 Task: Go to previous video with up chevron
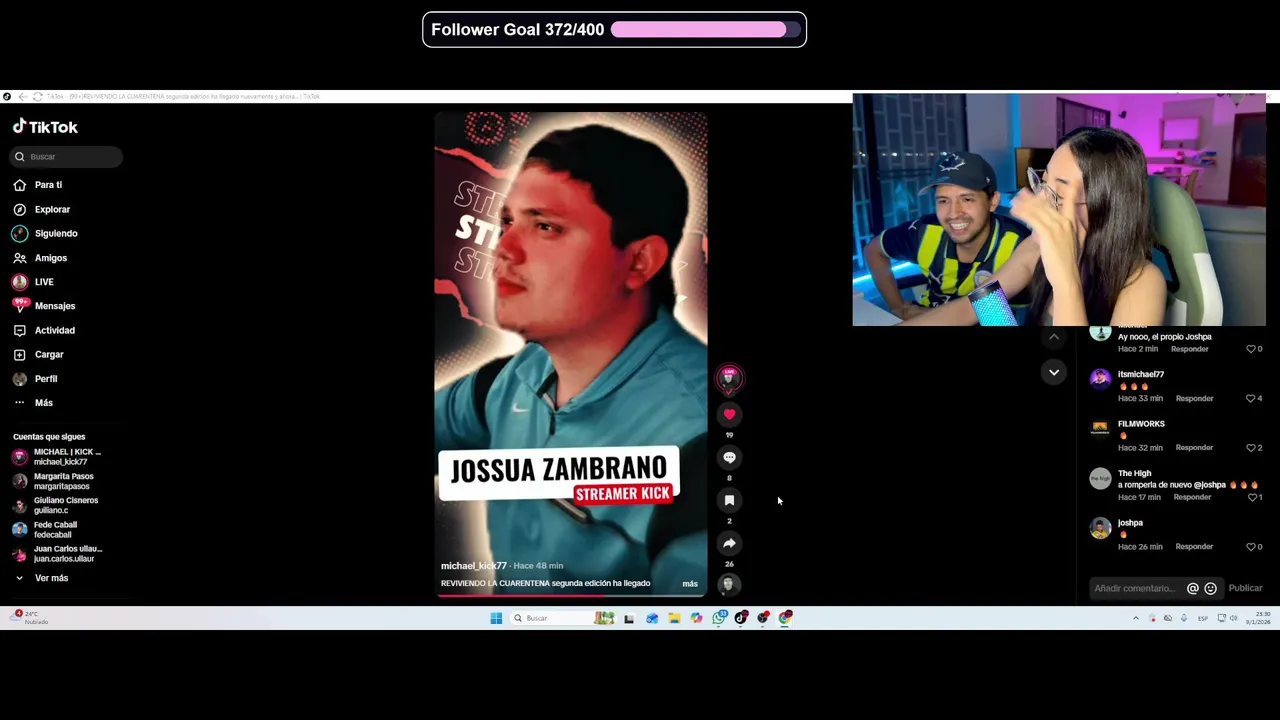1054,338
